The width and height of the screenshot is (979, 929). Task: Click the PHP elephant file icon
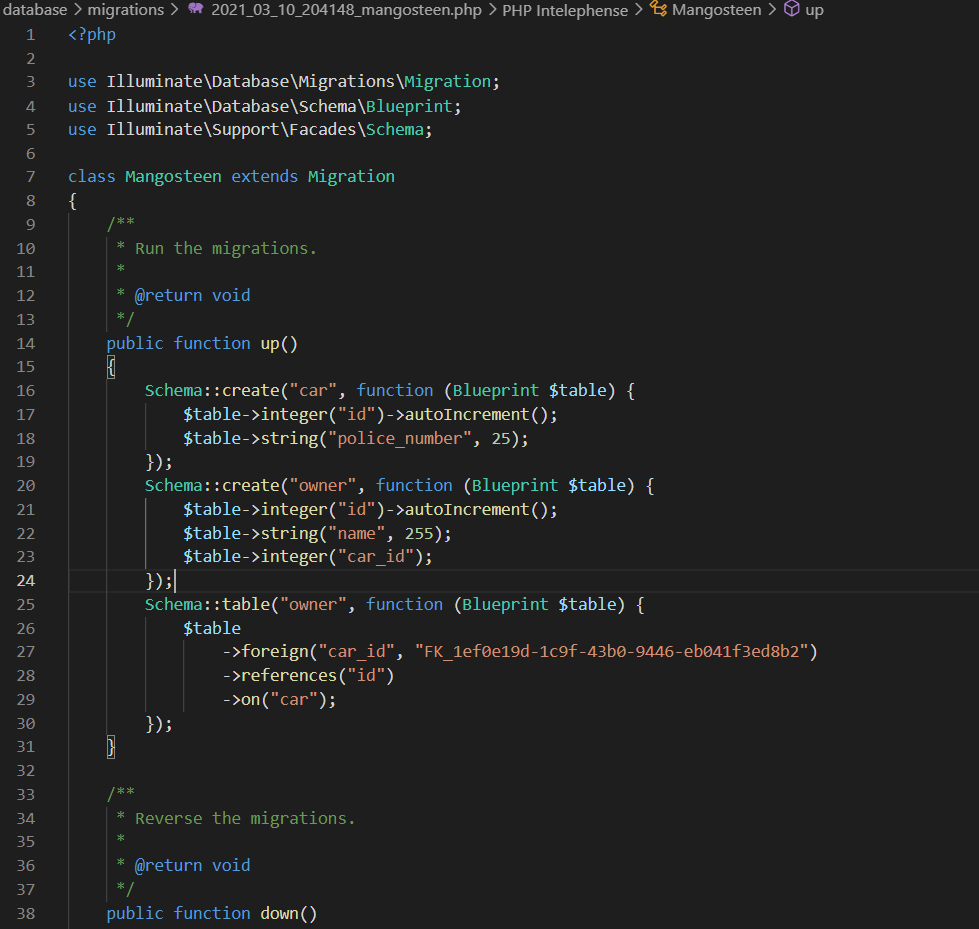(196, 9)
